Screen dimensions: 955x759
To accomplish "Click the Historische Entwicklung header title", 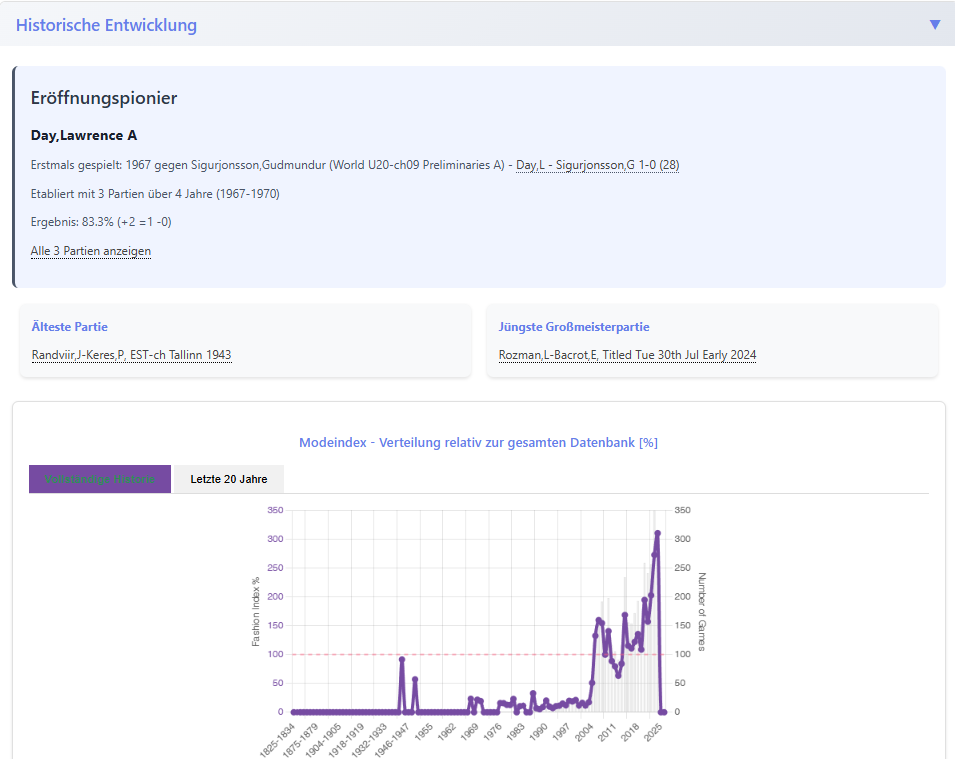I will (x=106, y=25).
